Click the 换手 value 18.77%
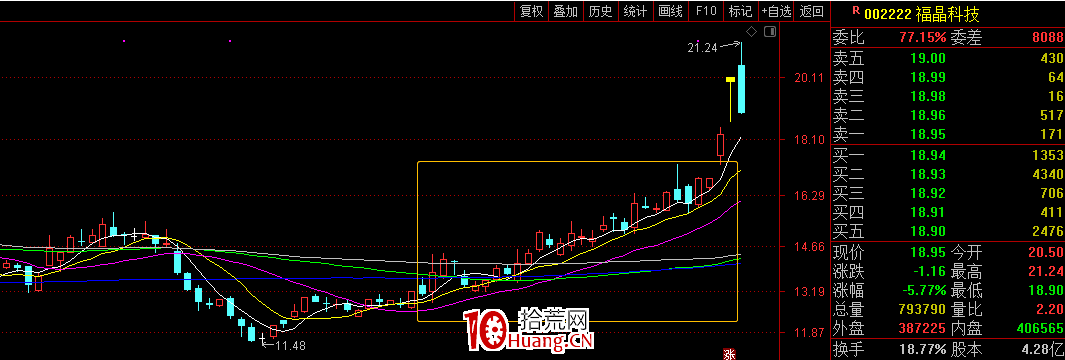1065x360 pixels. (x=922, y=350)
